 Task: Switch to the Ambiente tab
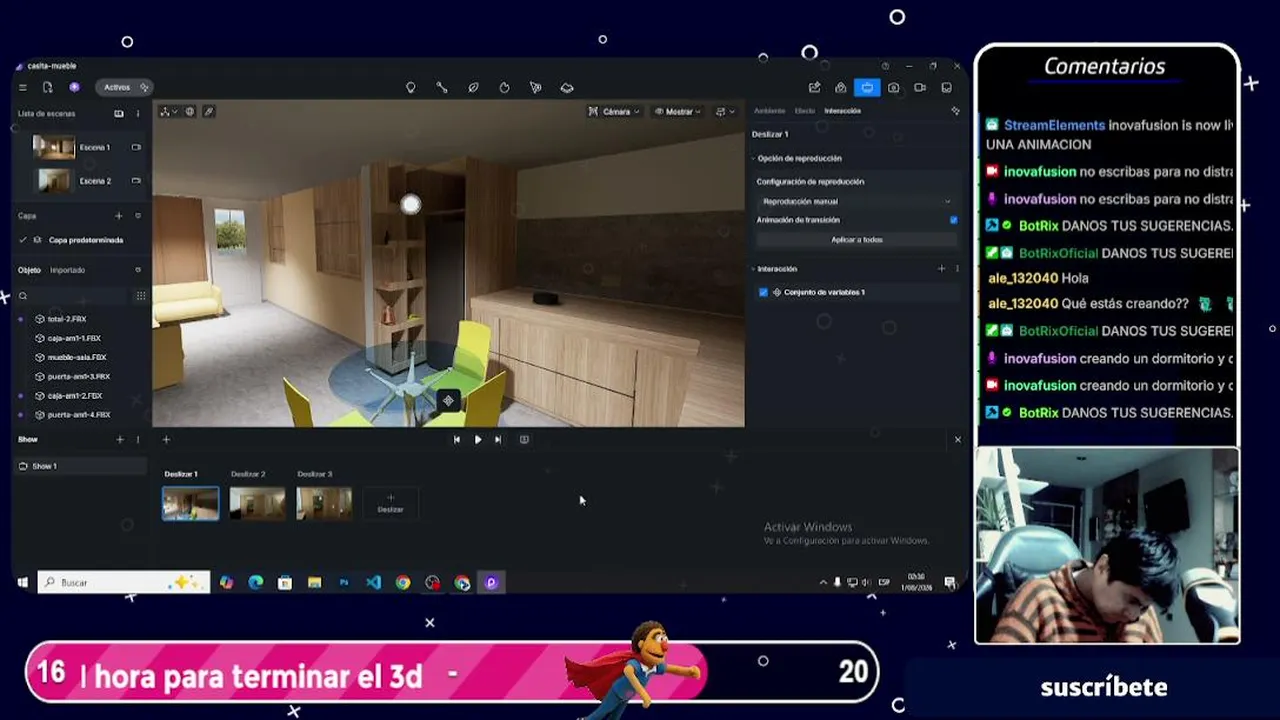pos(769,111)
